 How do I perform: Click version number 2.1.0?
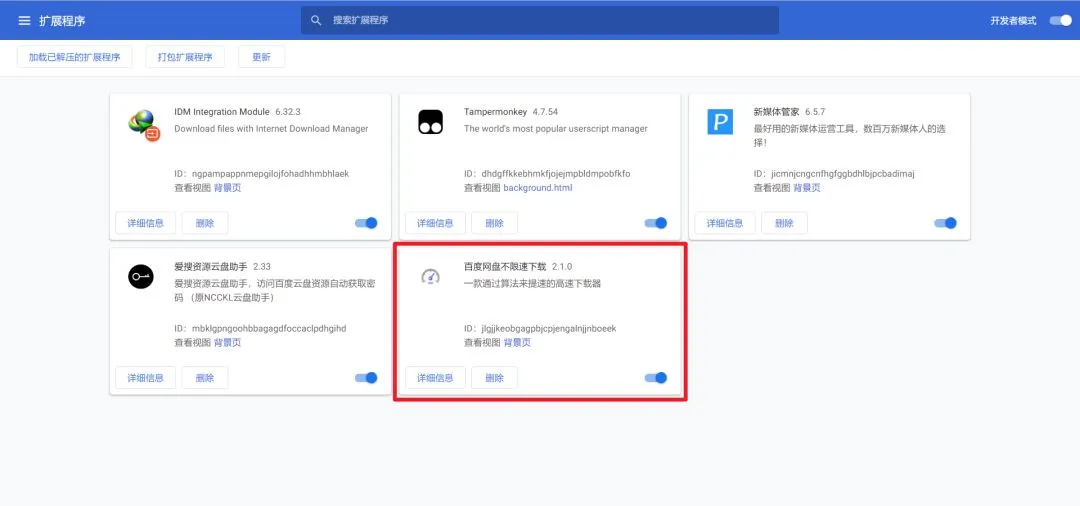562,266
